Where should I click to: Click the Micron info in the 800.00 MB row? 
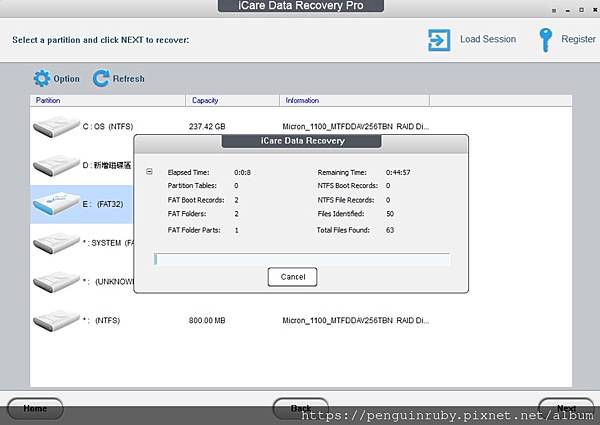[x=355, y=321]
